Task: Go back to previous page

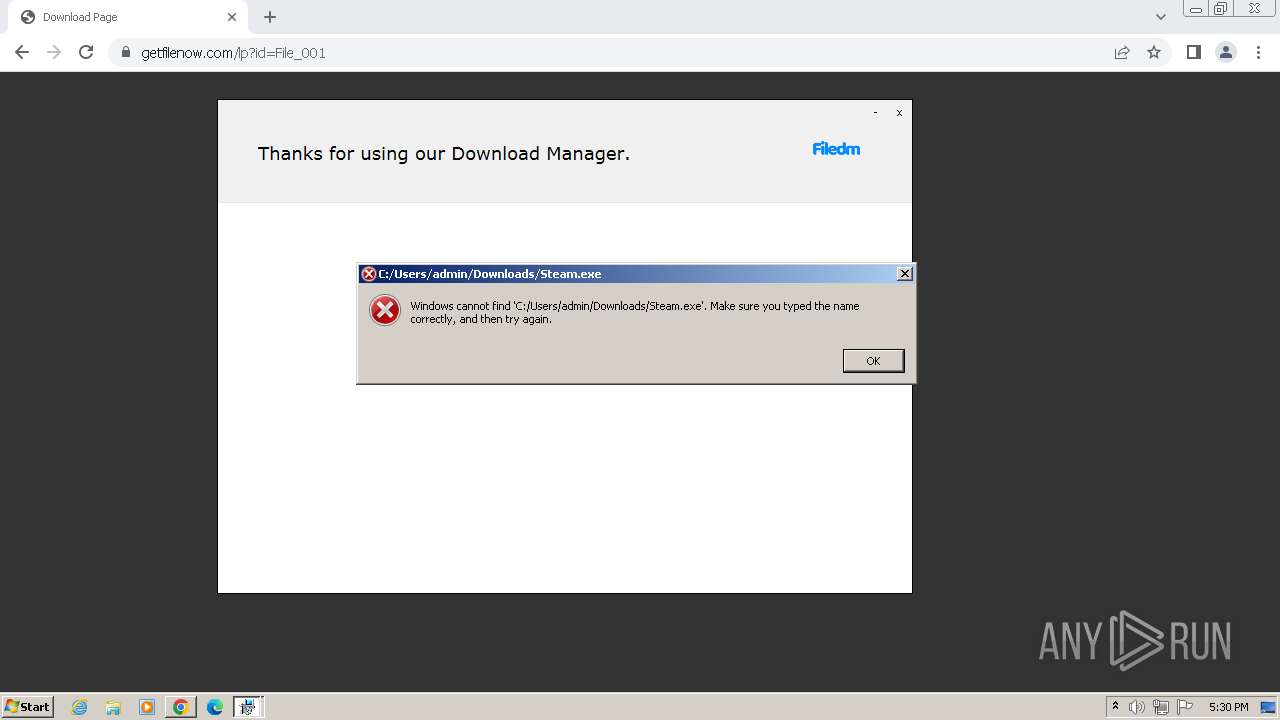Action: point(22,52)
